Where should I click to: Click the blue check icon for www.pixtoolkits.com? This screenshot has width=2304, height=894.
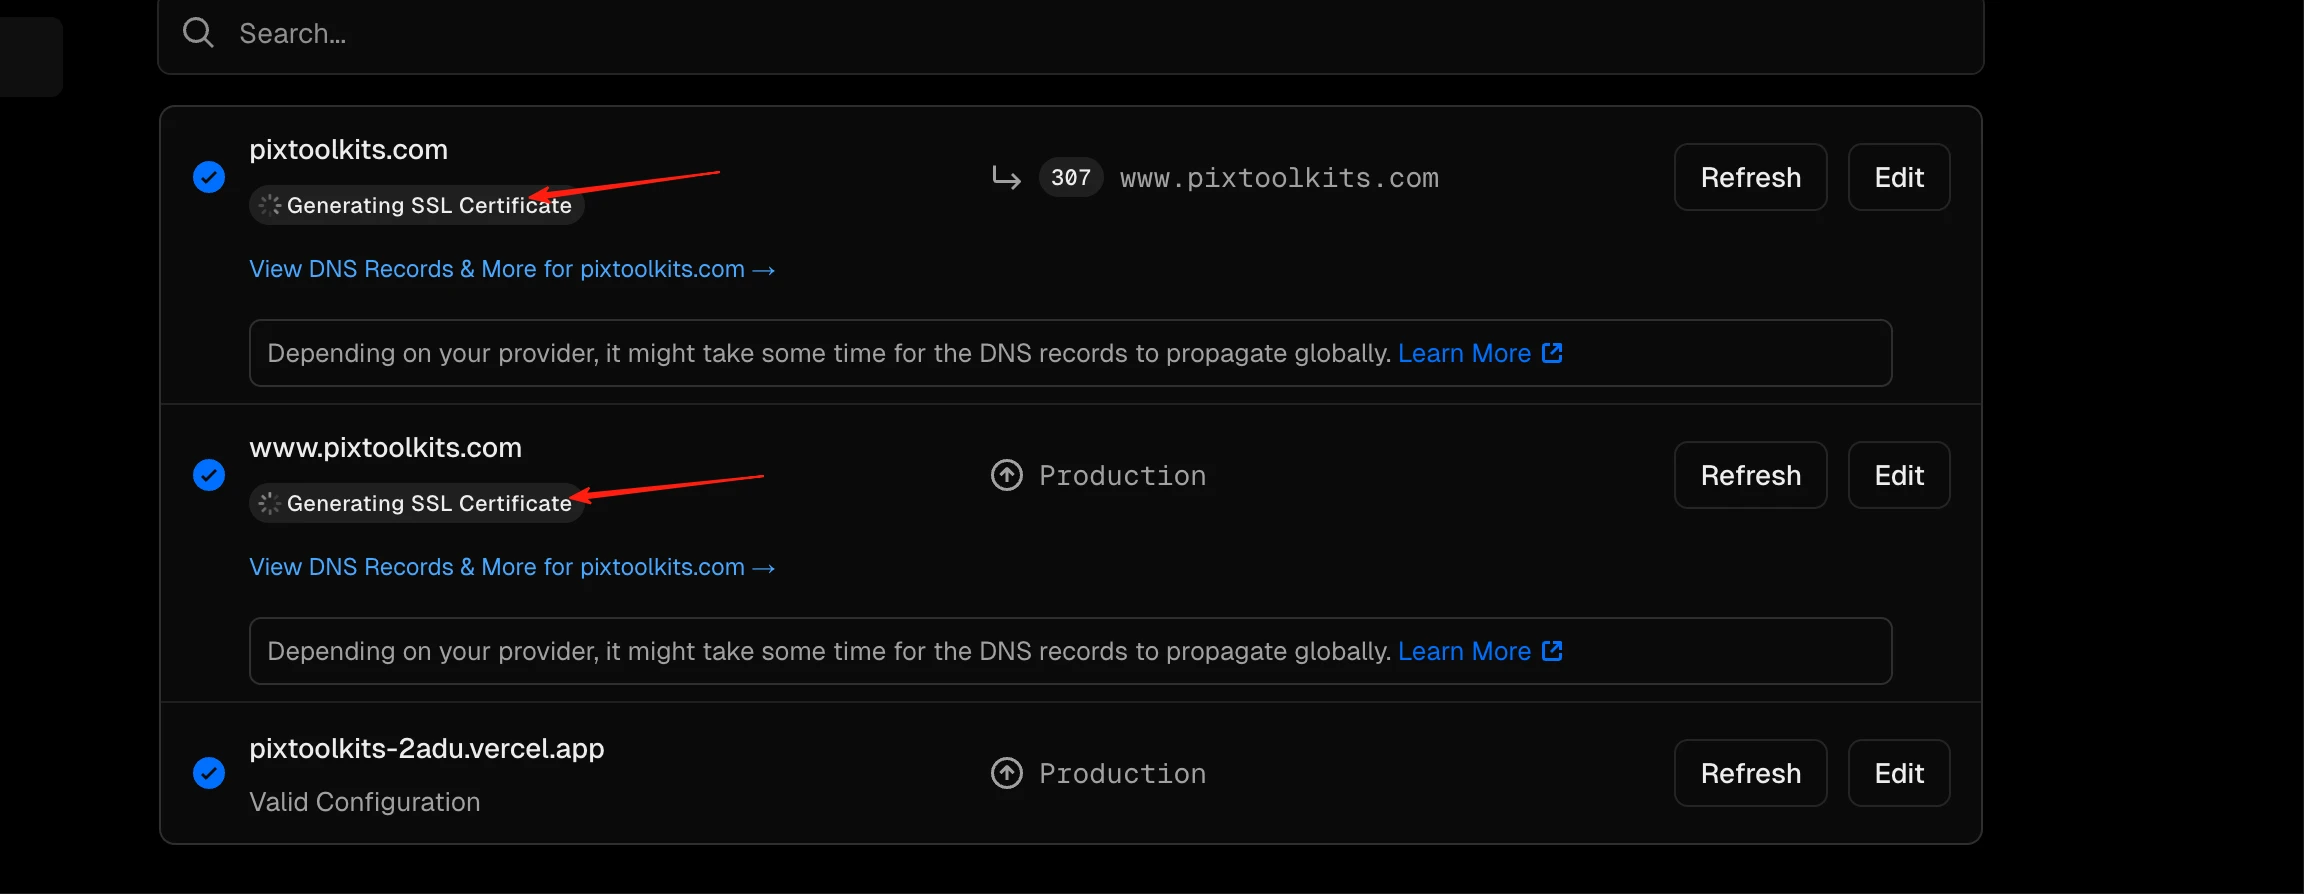pos(209,475)
